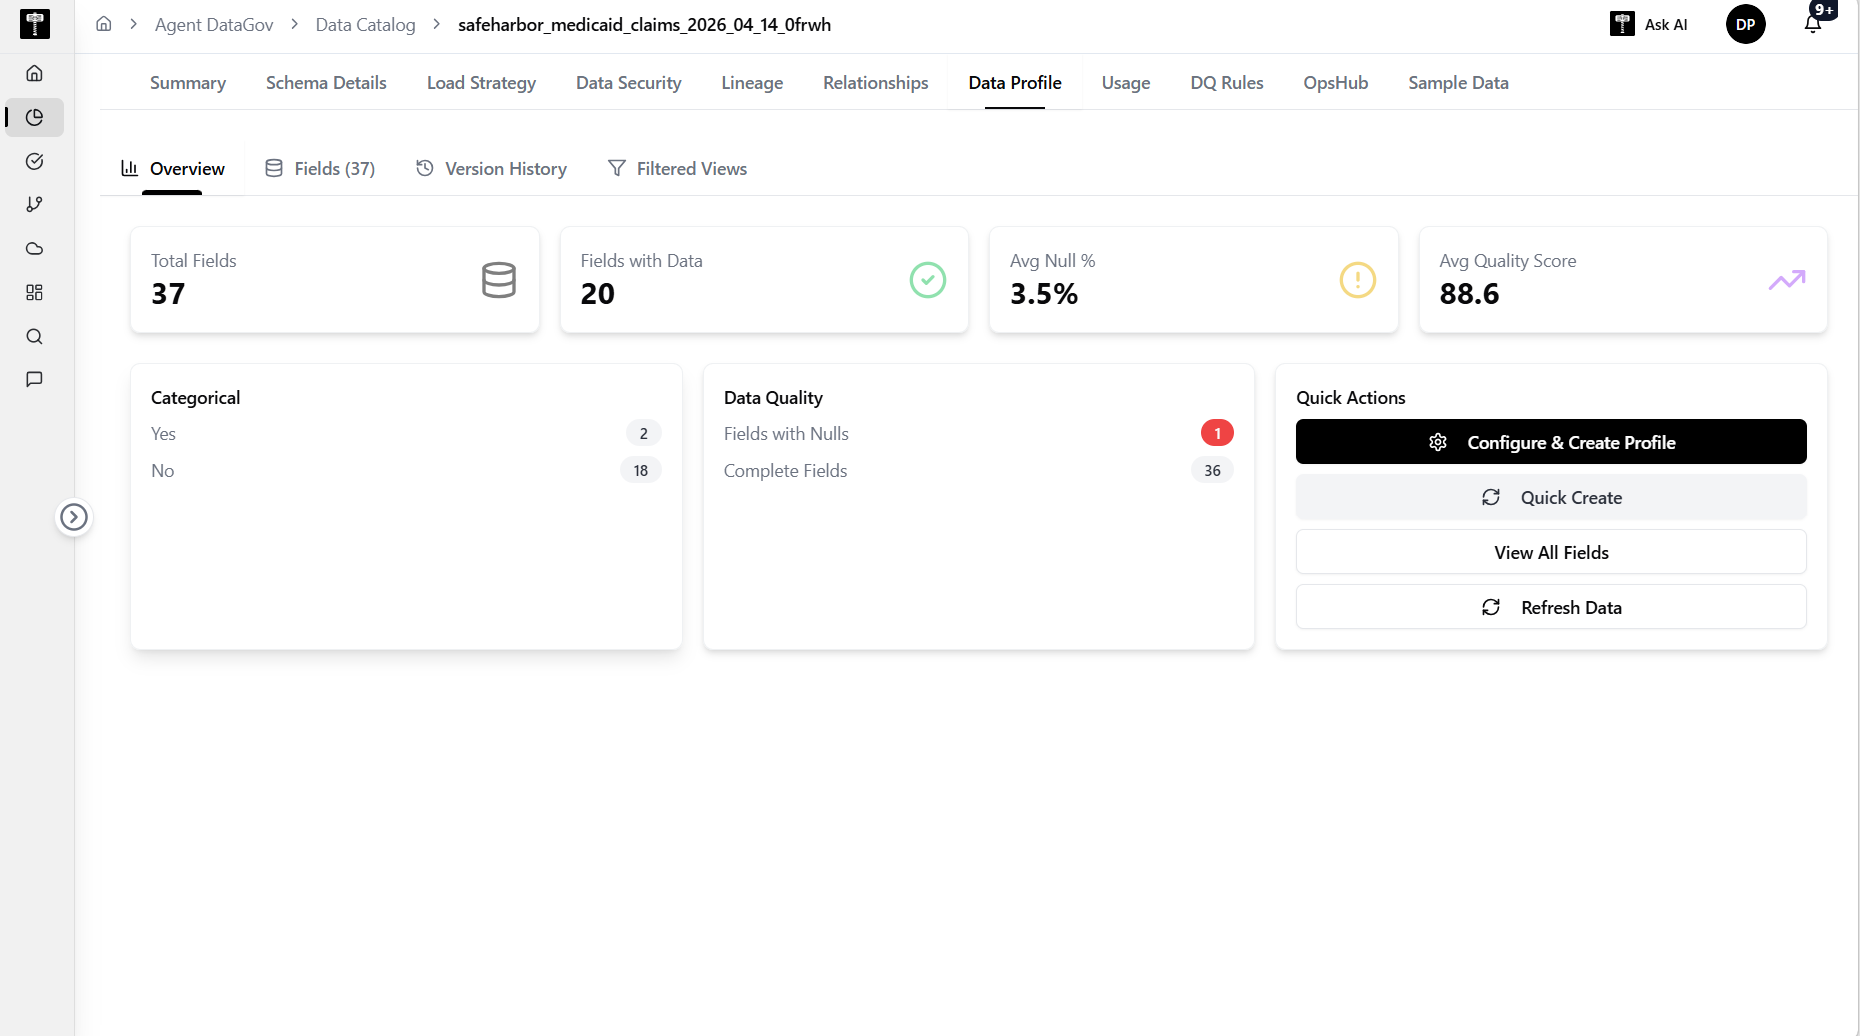The image size is (1860, 1036).
Task: Click the Data Quality card heading
Action: pos(773,398)
